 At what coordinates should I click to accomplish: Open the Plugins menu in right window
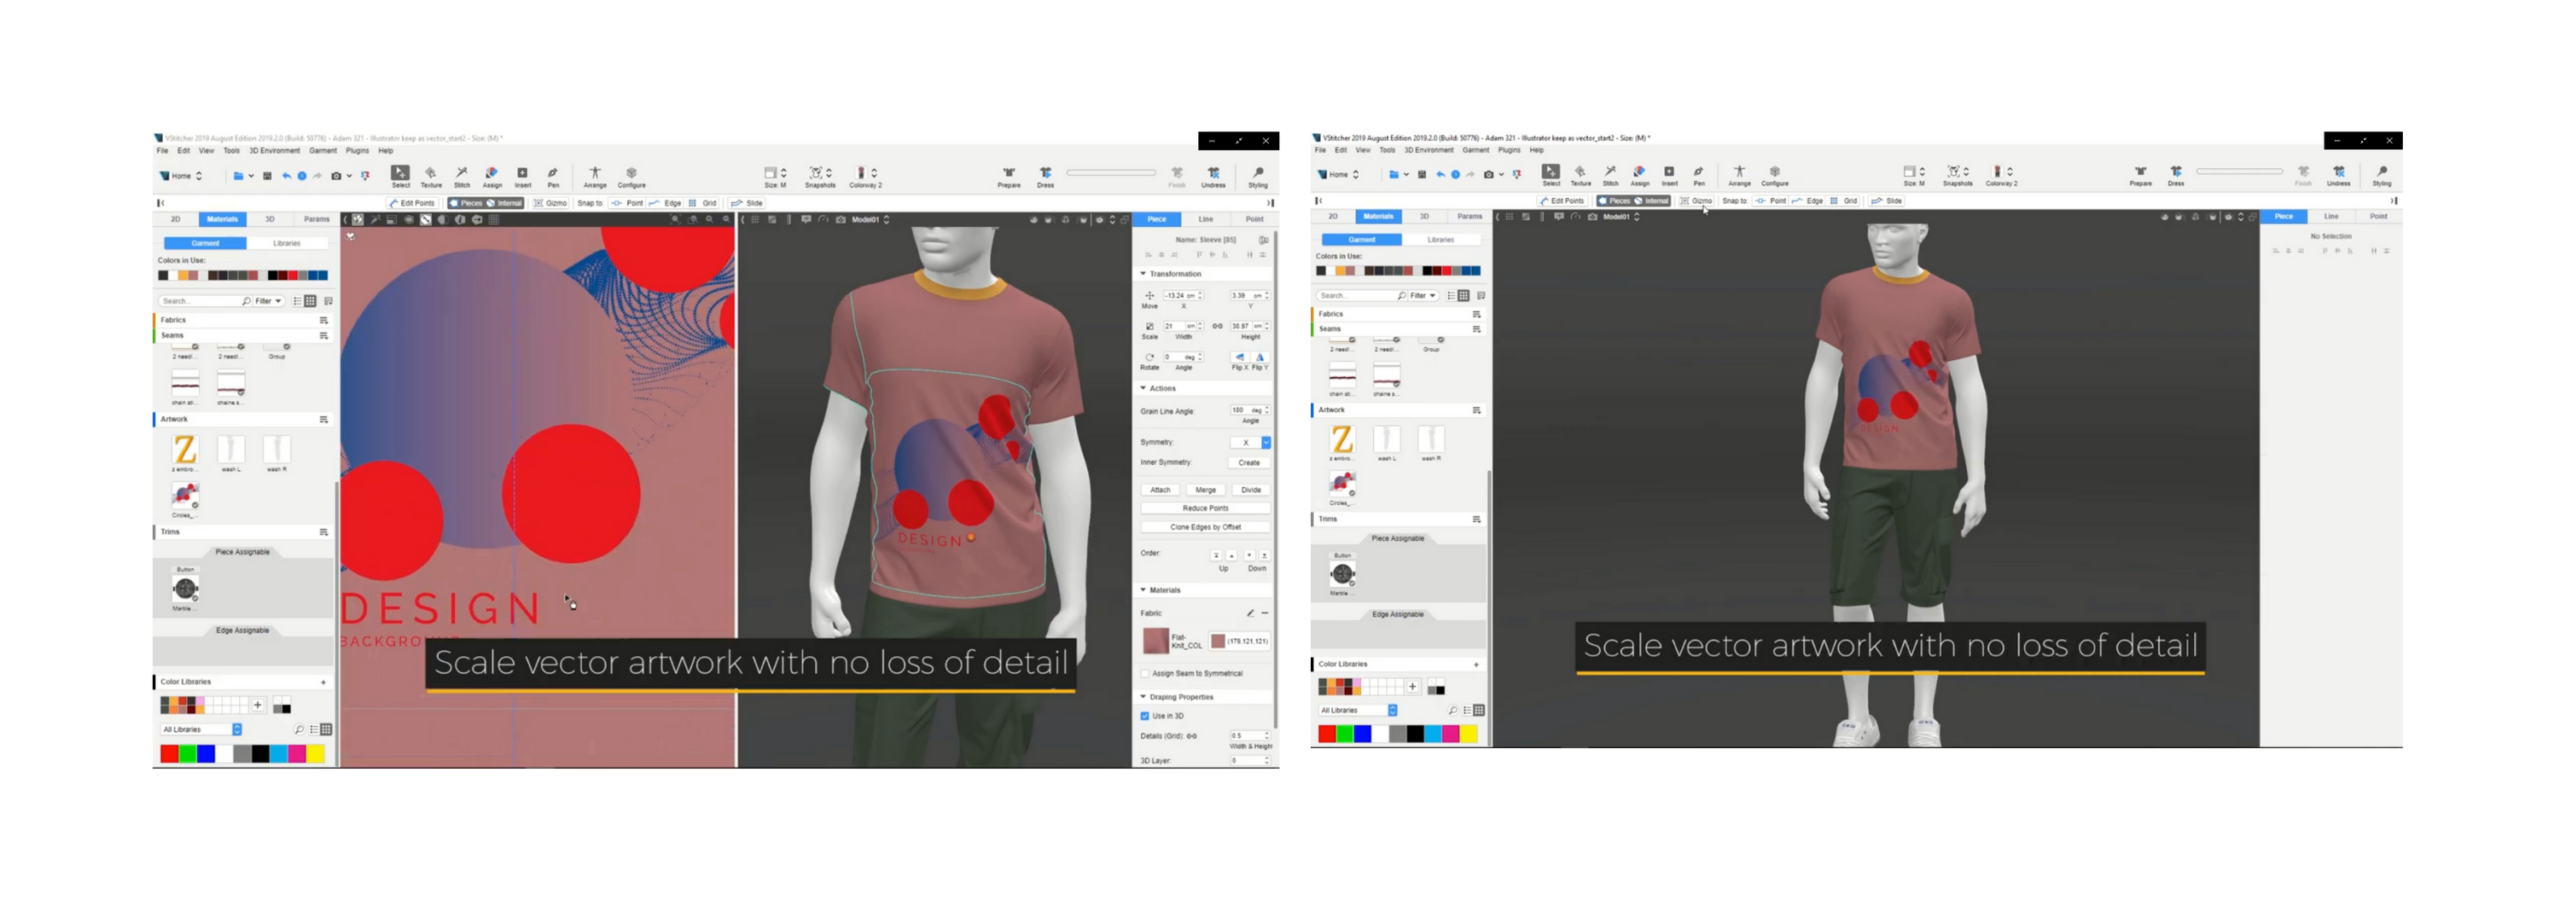coord(1509,149)
